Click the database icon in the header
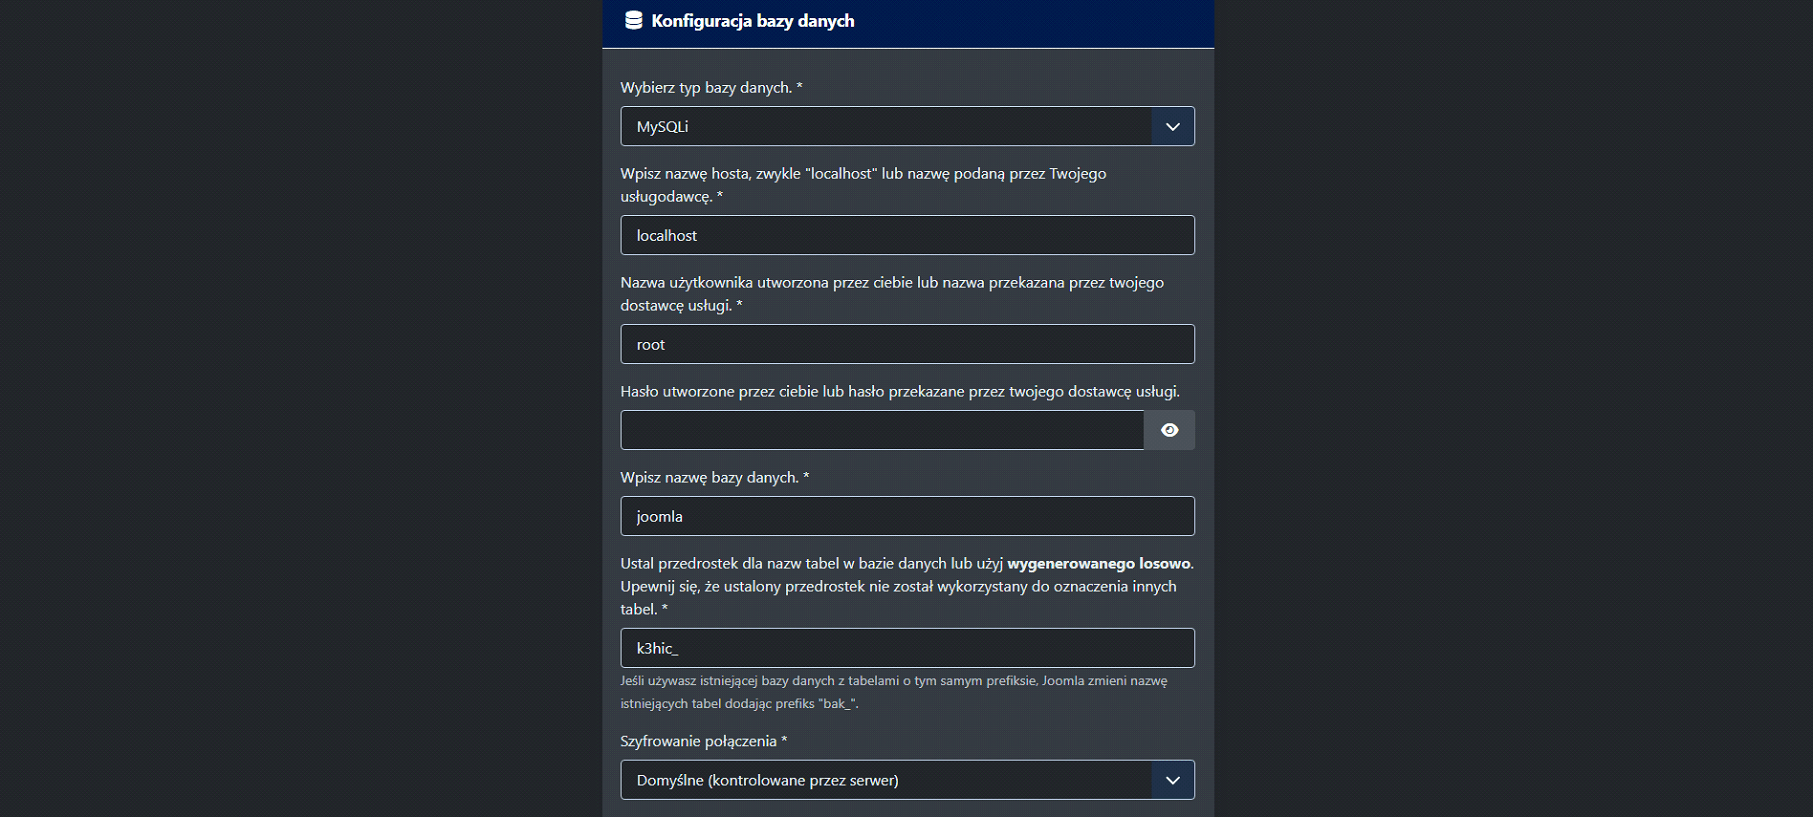The image size is (1813, 817). [x=633, y=21]
